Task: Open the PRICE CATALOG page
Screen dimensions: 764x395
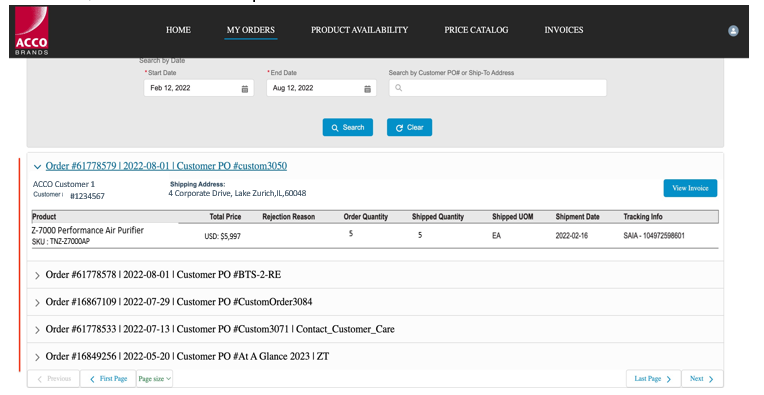Action: point(476,30)
